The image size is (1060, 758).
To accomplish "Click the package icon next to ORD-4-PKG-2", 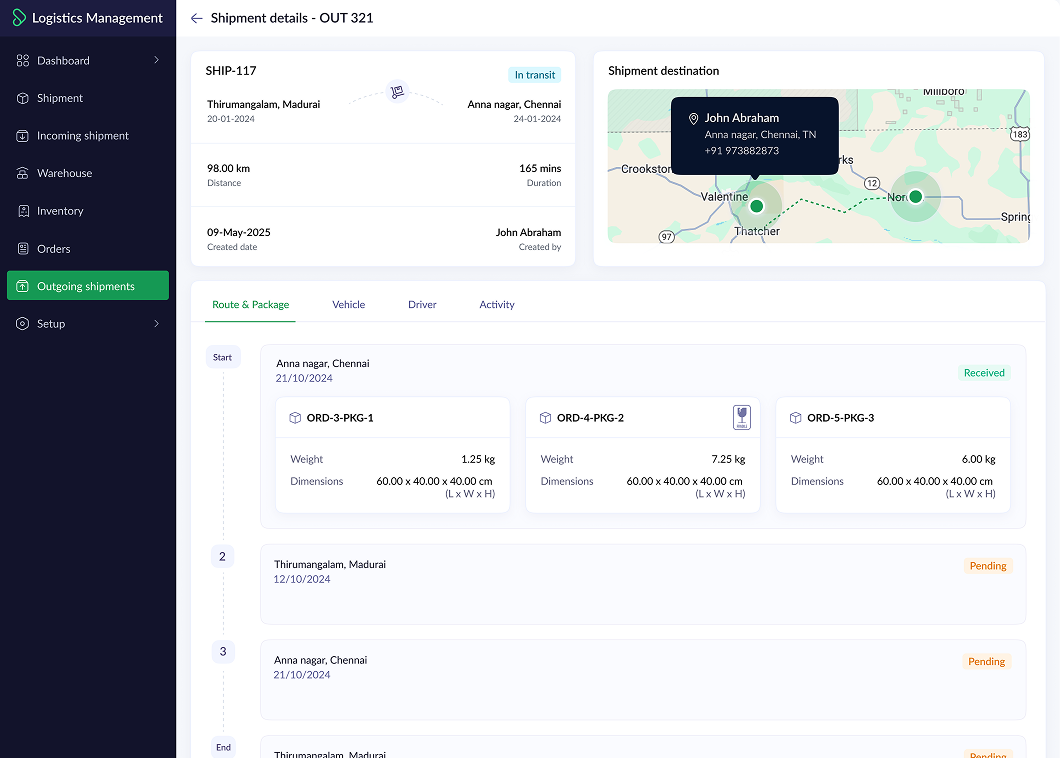I will coord(546,418).
